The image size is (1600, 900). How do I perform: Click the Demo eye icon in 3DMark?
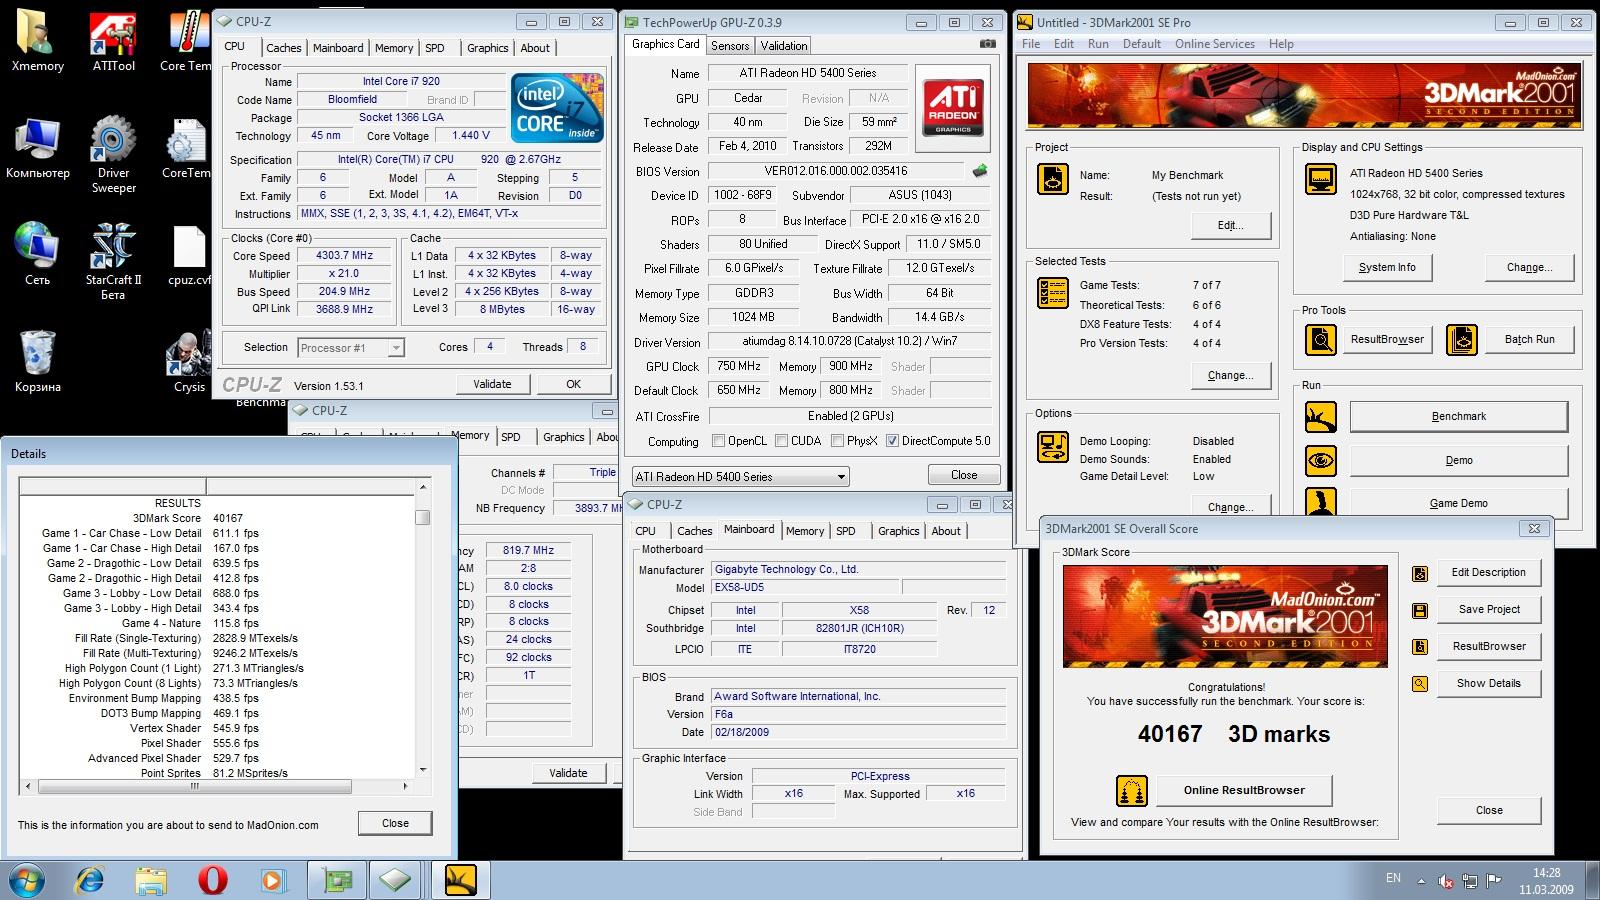1321,460
